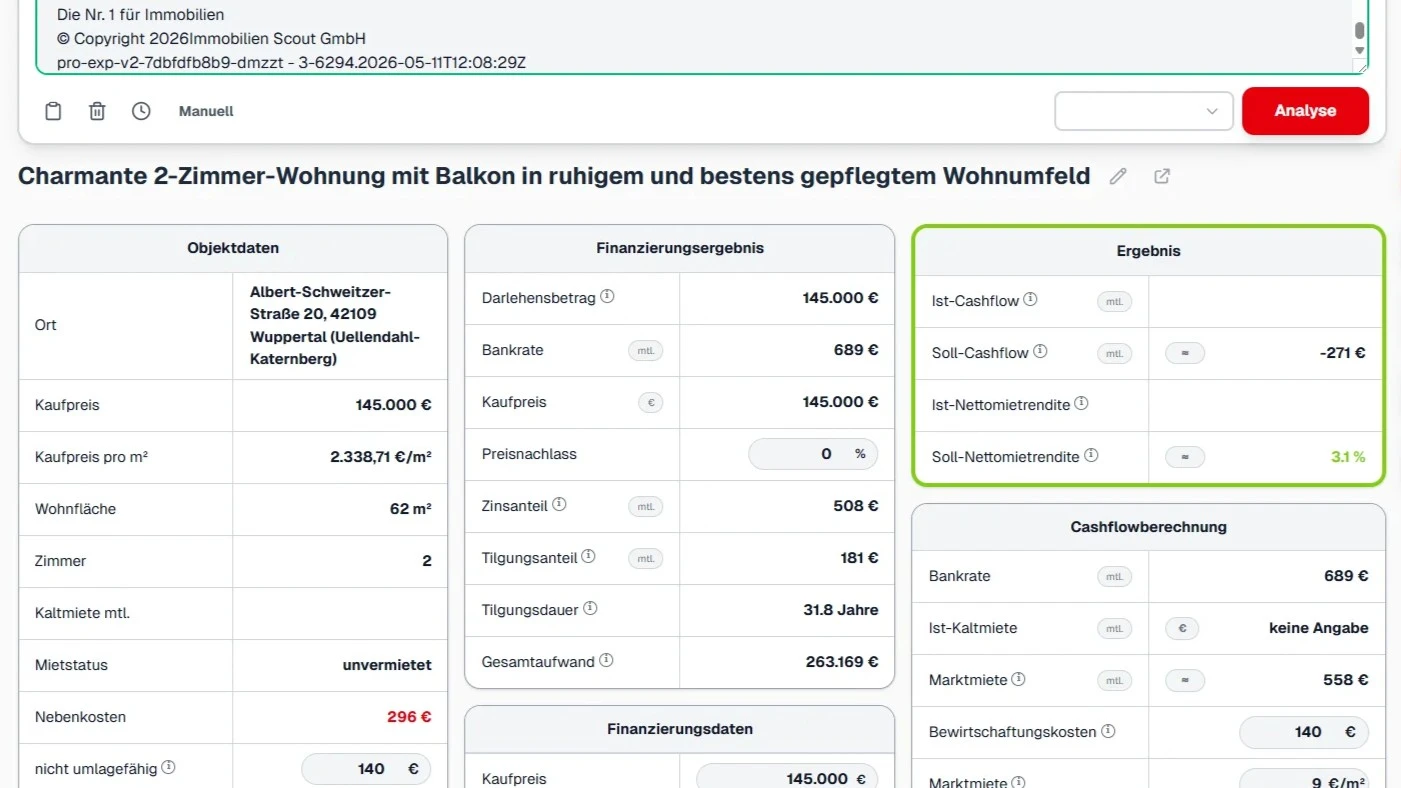Click the Gesamtaufwand value '263.169 €'
Image resolution: width=1401 pixels, height=788 pixels.
coord(842,661)
